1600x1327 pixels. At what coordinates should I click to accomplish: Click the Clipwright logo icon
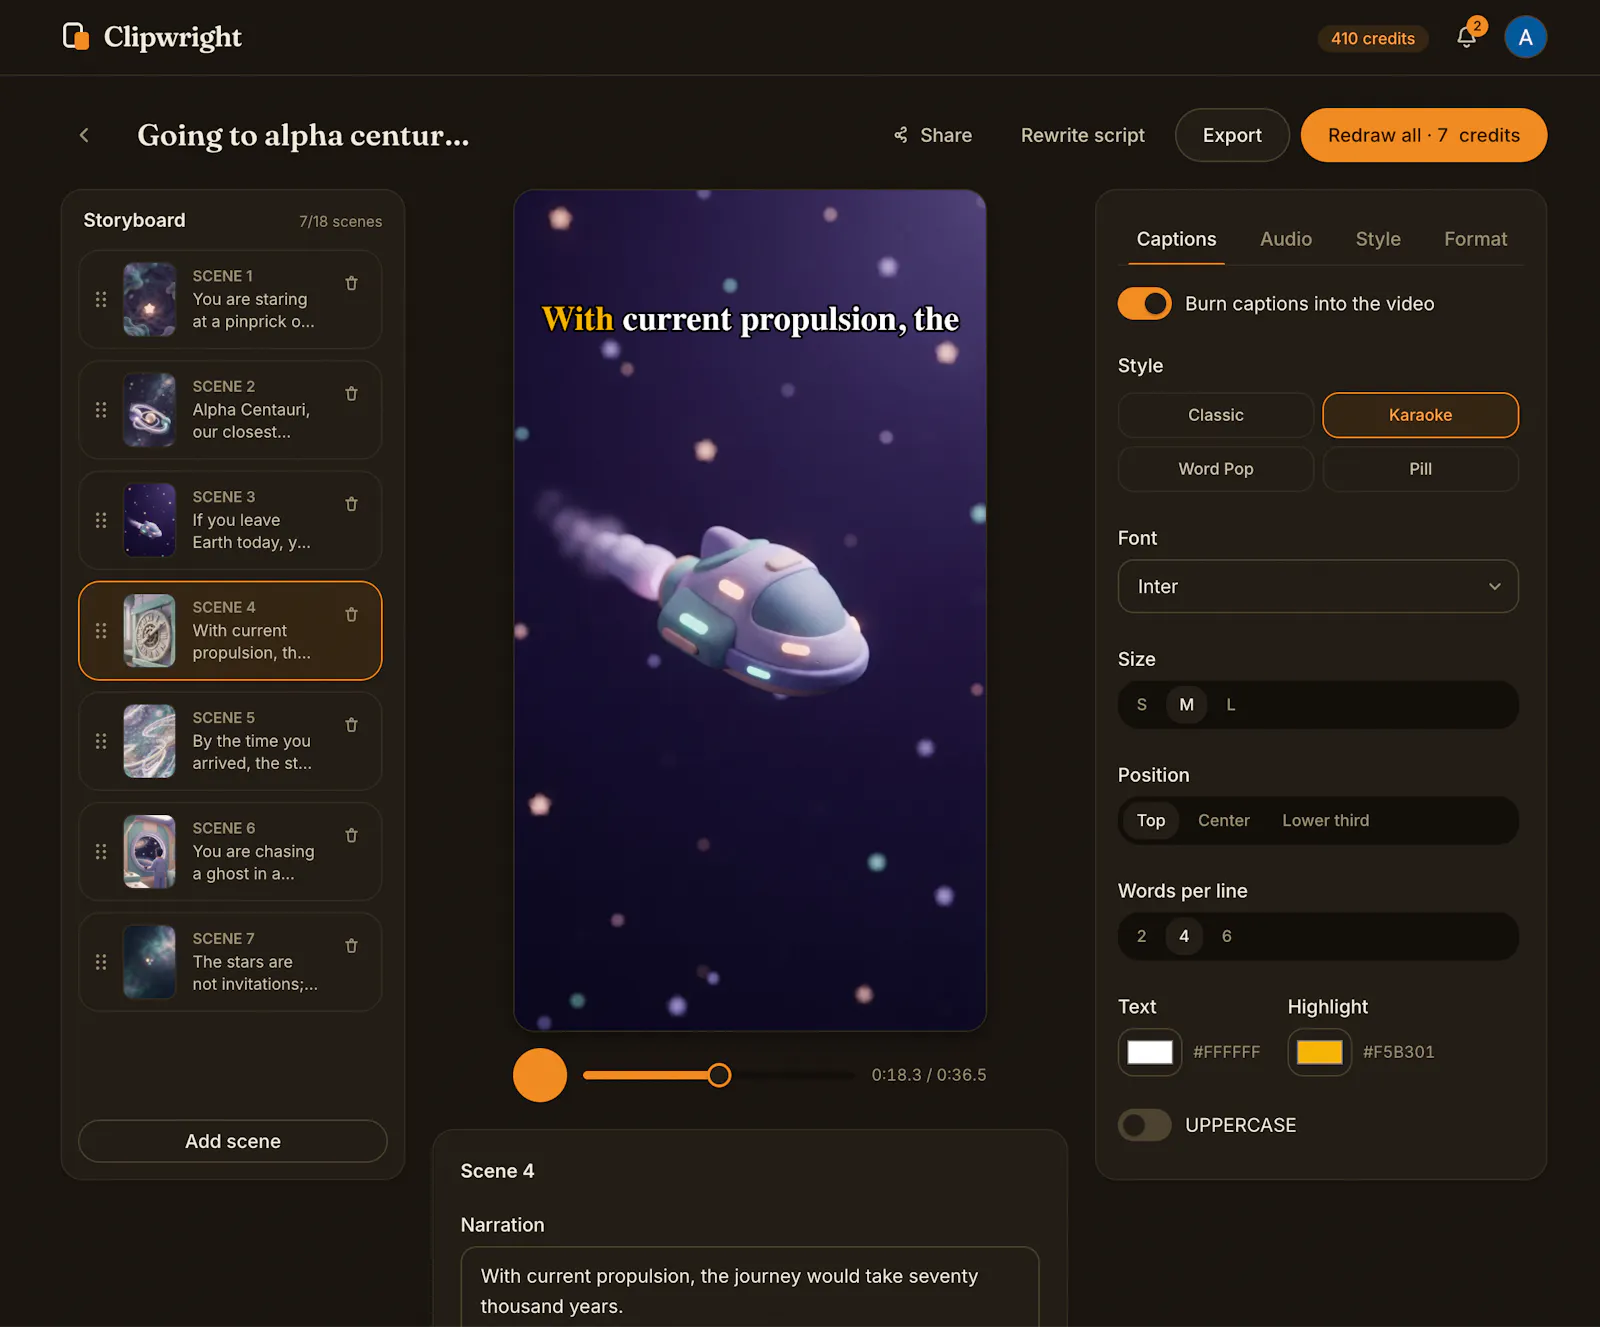(x=76, y=37)
